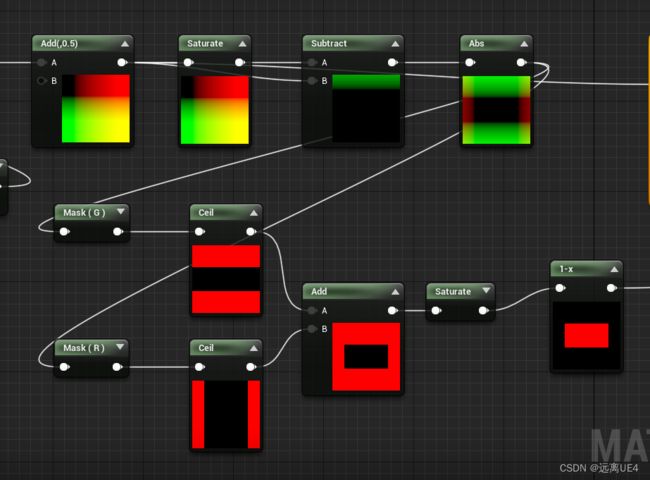Screen dimensions: 650x480
Task: Click upper Ceil horizontal red stripes preview
Action: (226, 279)
